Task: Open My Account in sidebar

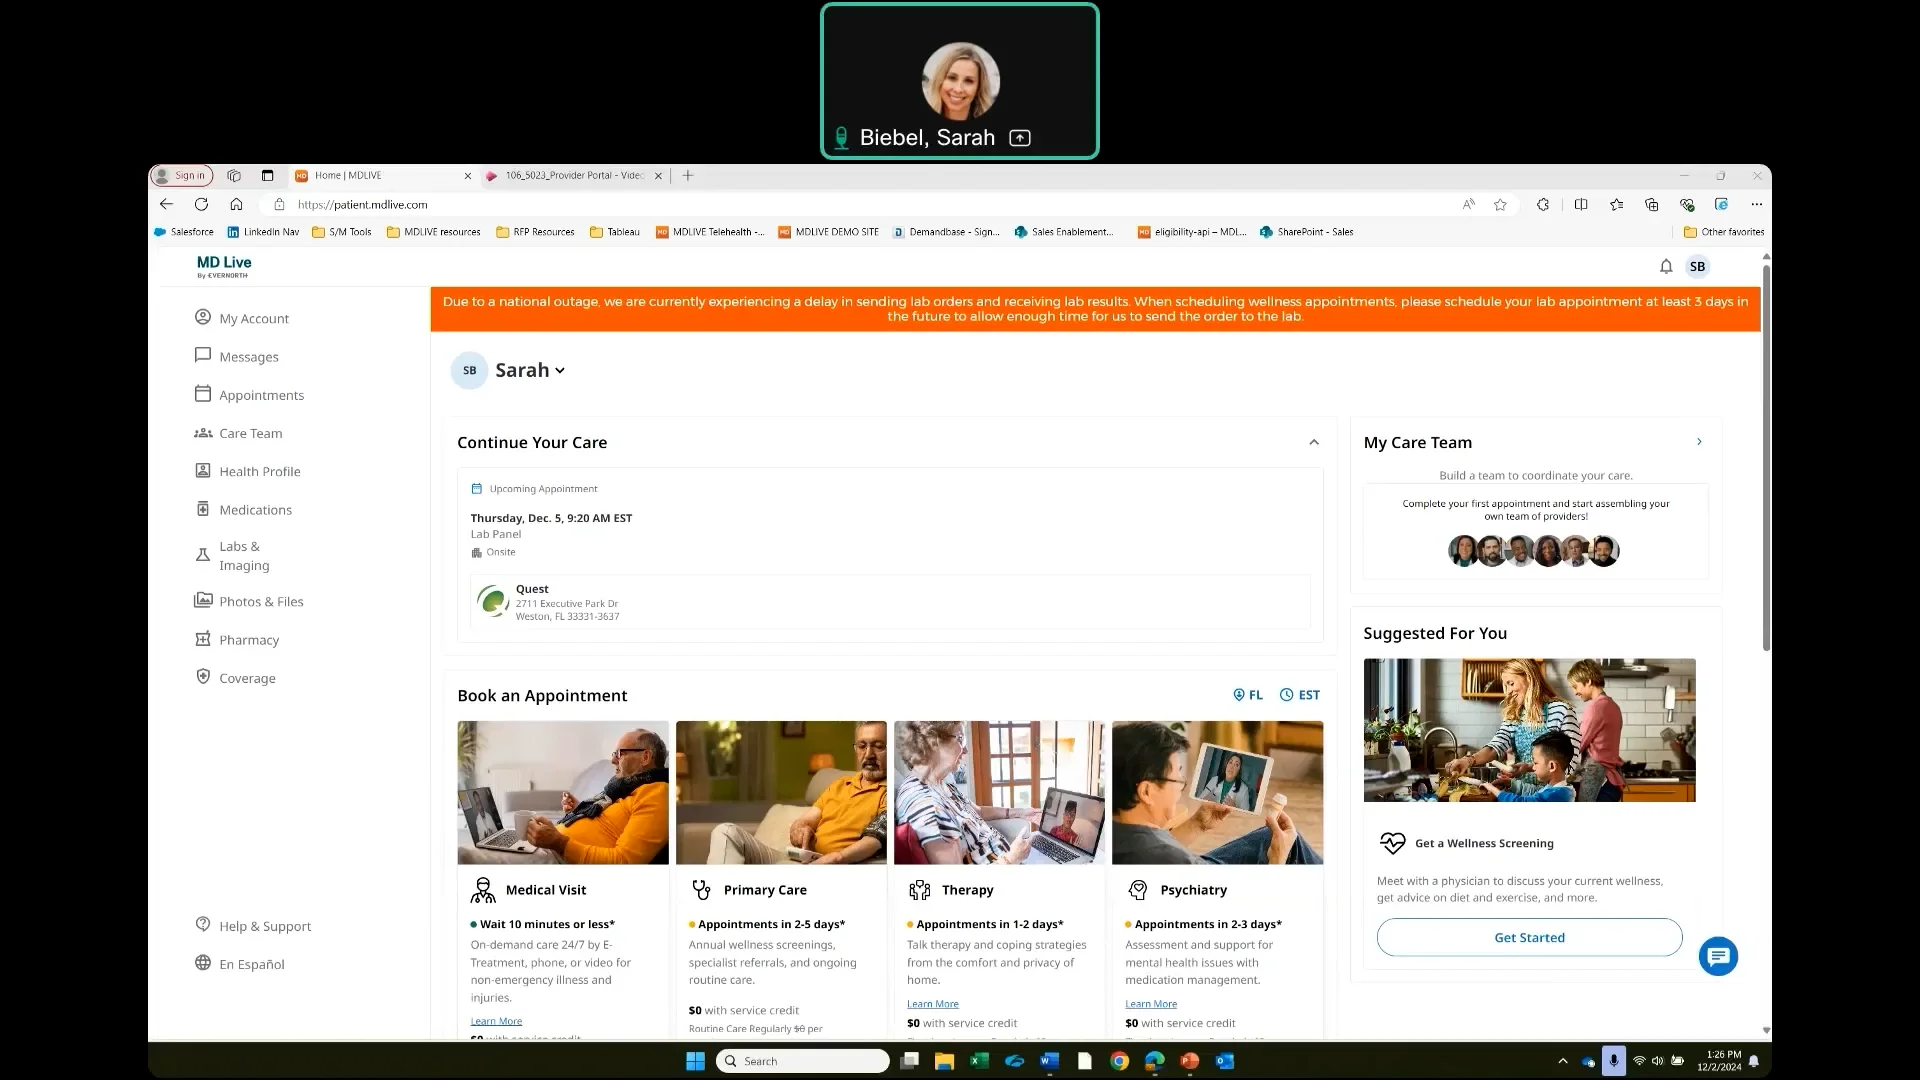Action: (x=242, y=318)
